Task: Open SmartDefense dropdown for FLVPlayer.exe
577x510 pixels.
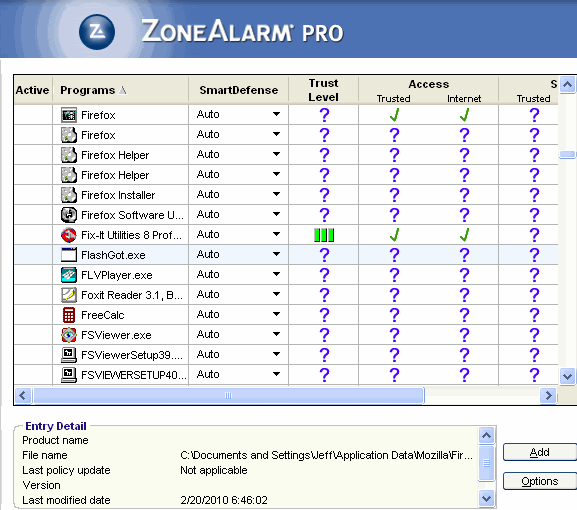Action: [276, 274]
